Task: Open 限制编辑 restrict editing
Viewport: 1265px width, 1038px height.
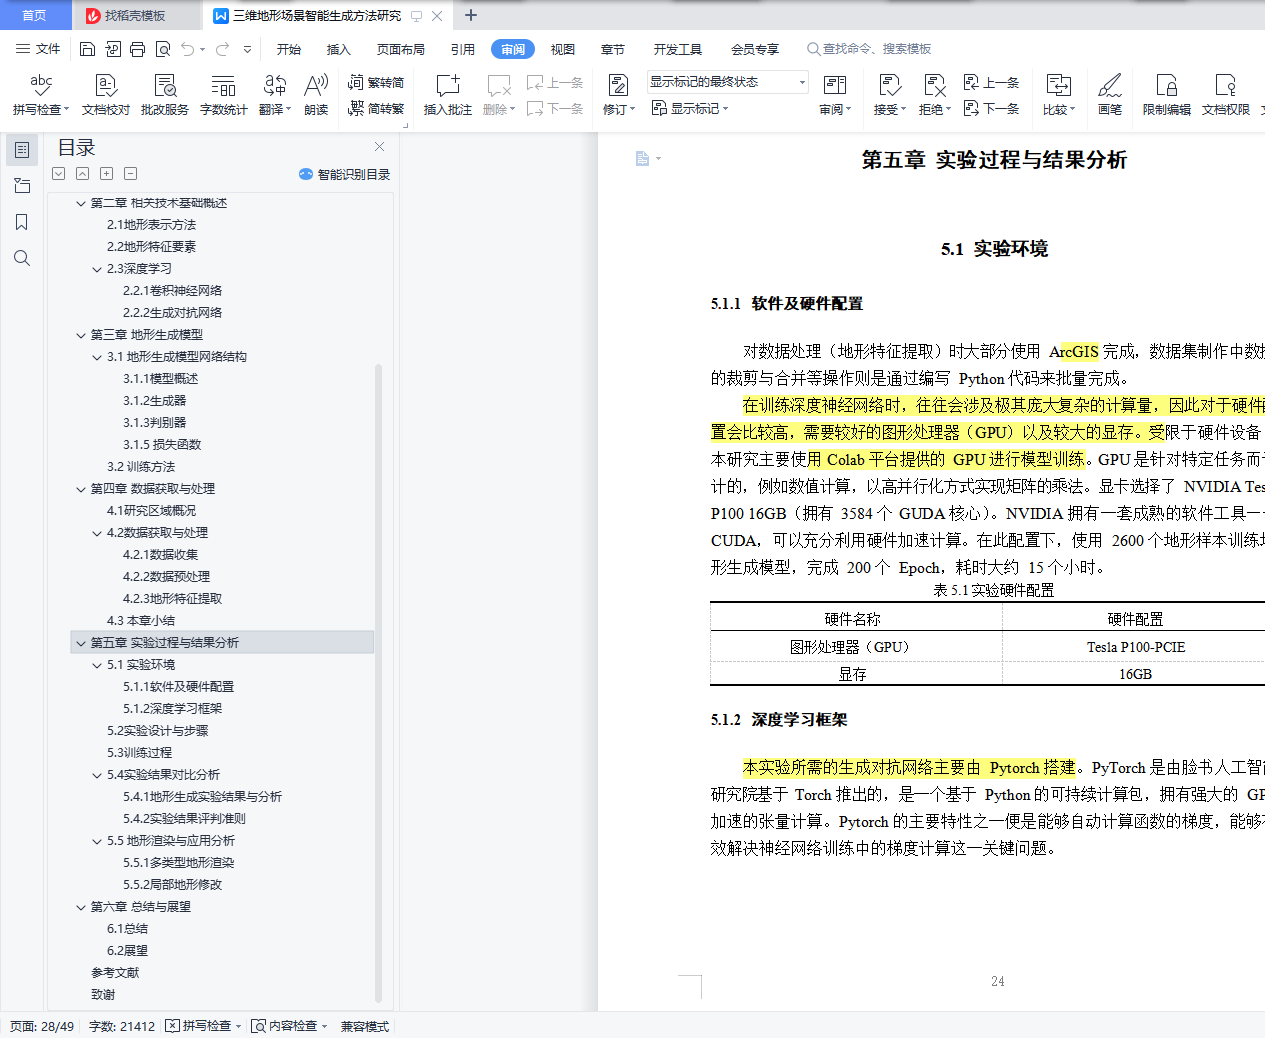Action: tap(1167, 95)
